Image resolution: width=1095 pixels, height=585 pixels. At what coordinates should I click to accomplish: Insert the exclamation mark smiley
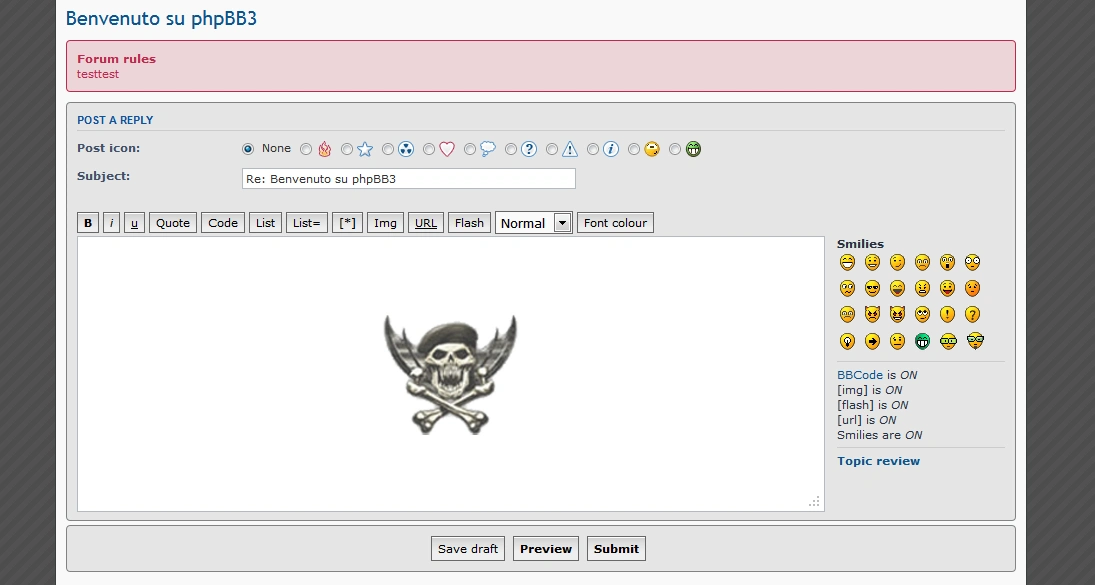click(x=948, y=315)
